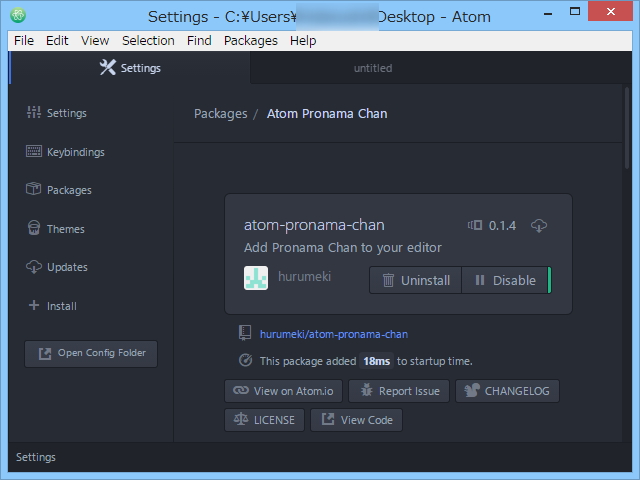Open the CHANGELOG button
The height and width of the screenshot is (480, 640).
(507, 391)
